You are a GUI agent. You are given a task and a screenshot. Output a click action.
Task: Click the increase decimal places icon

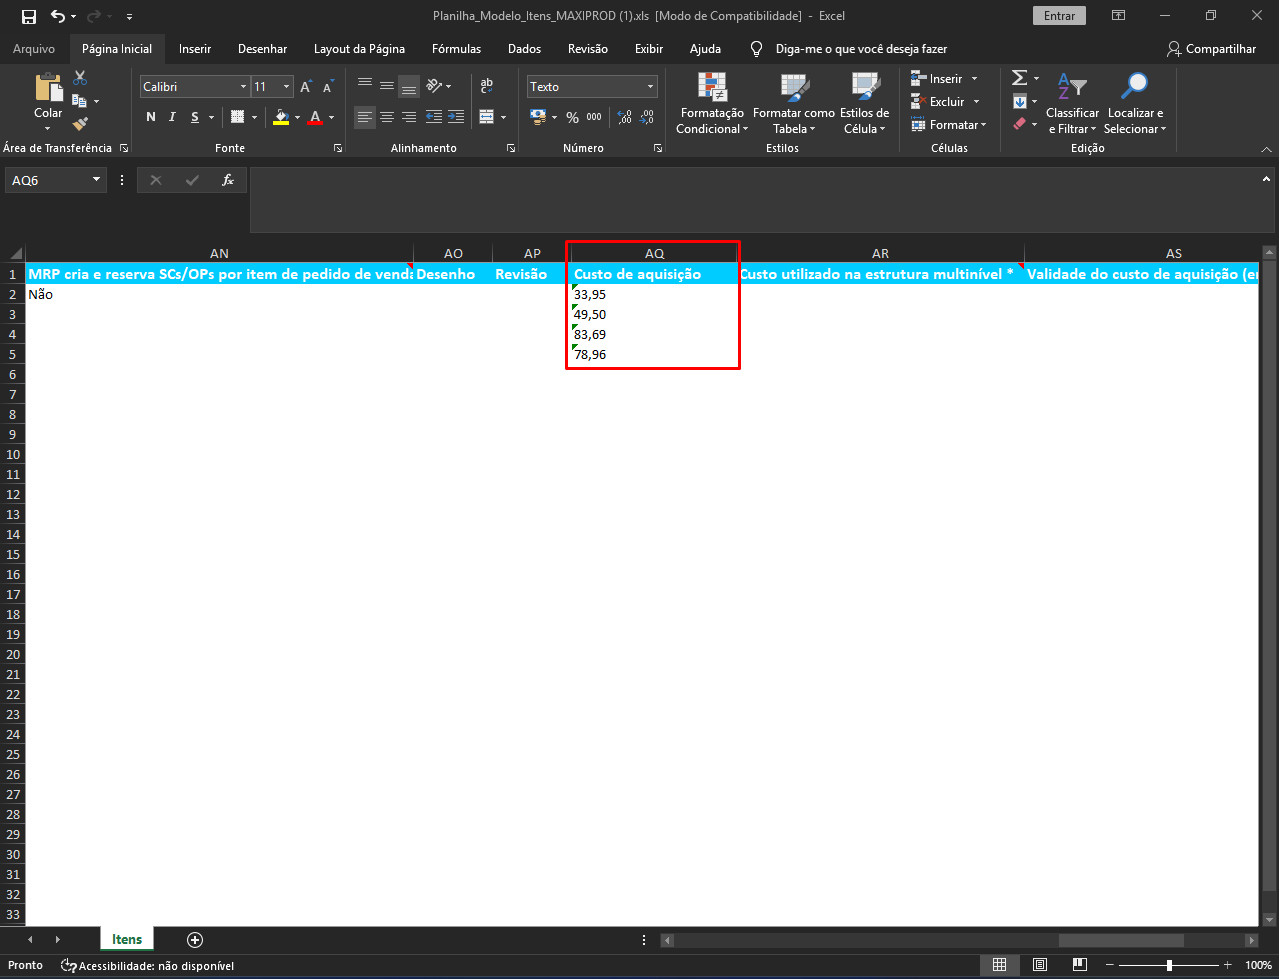tap(625, 117)
